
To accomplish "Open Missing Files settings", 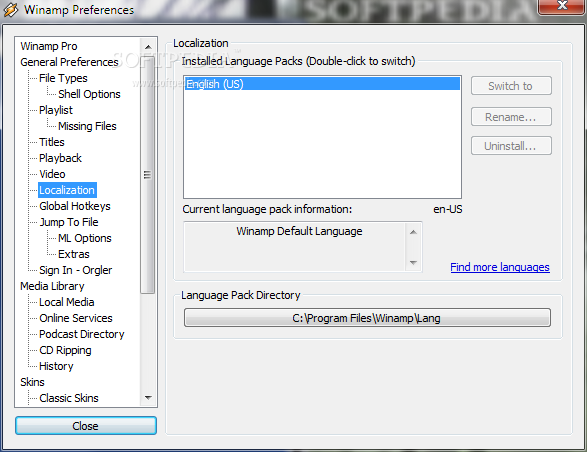I will (x=87, y=126).
